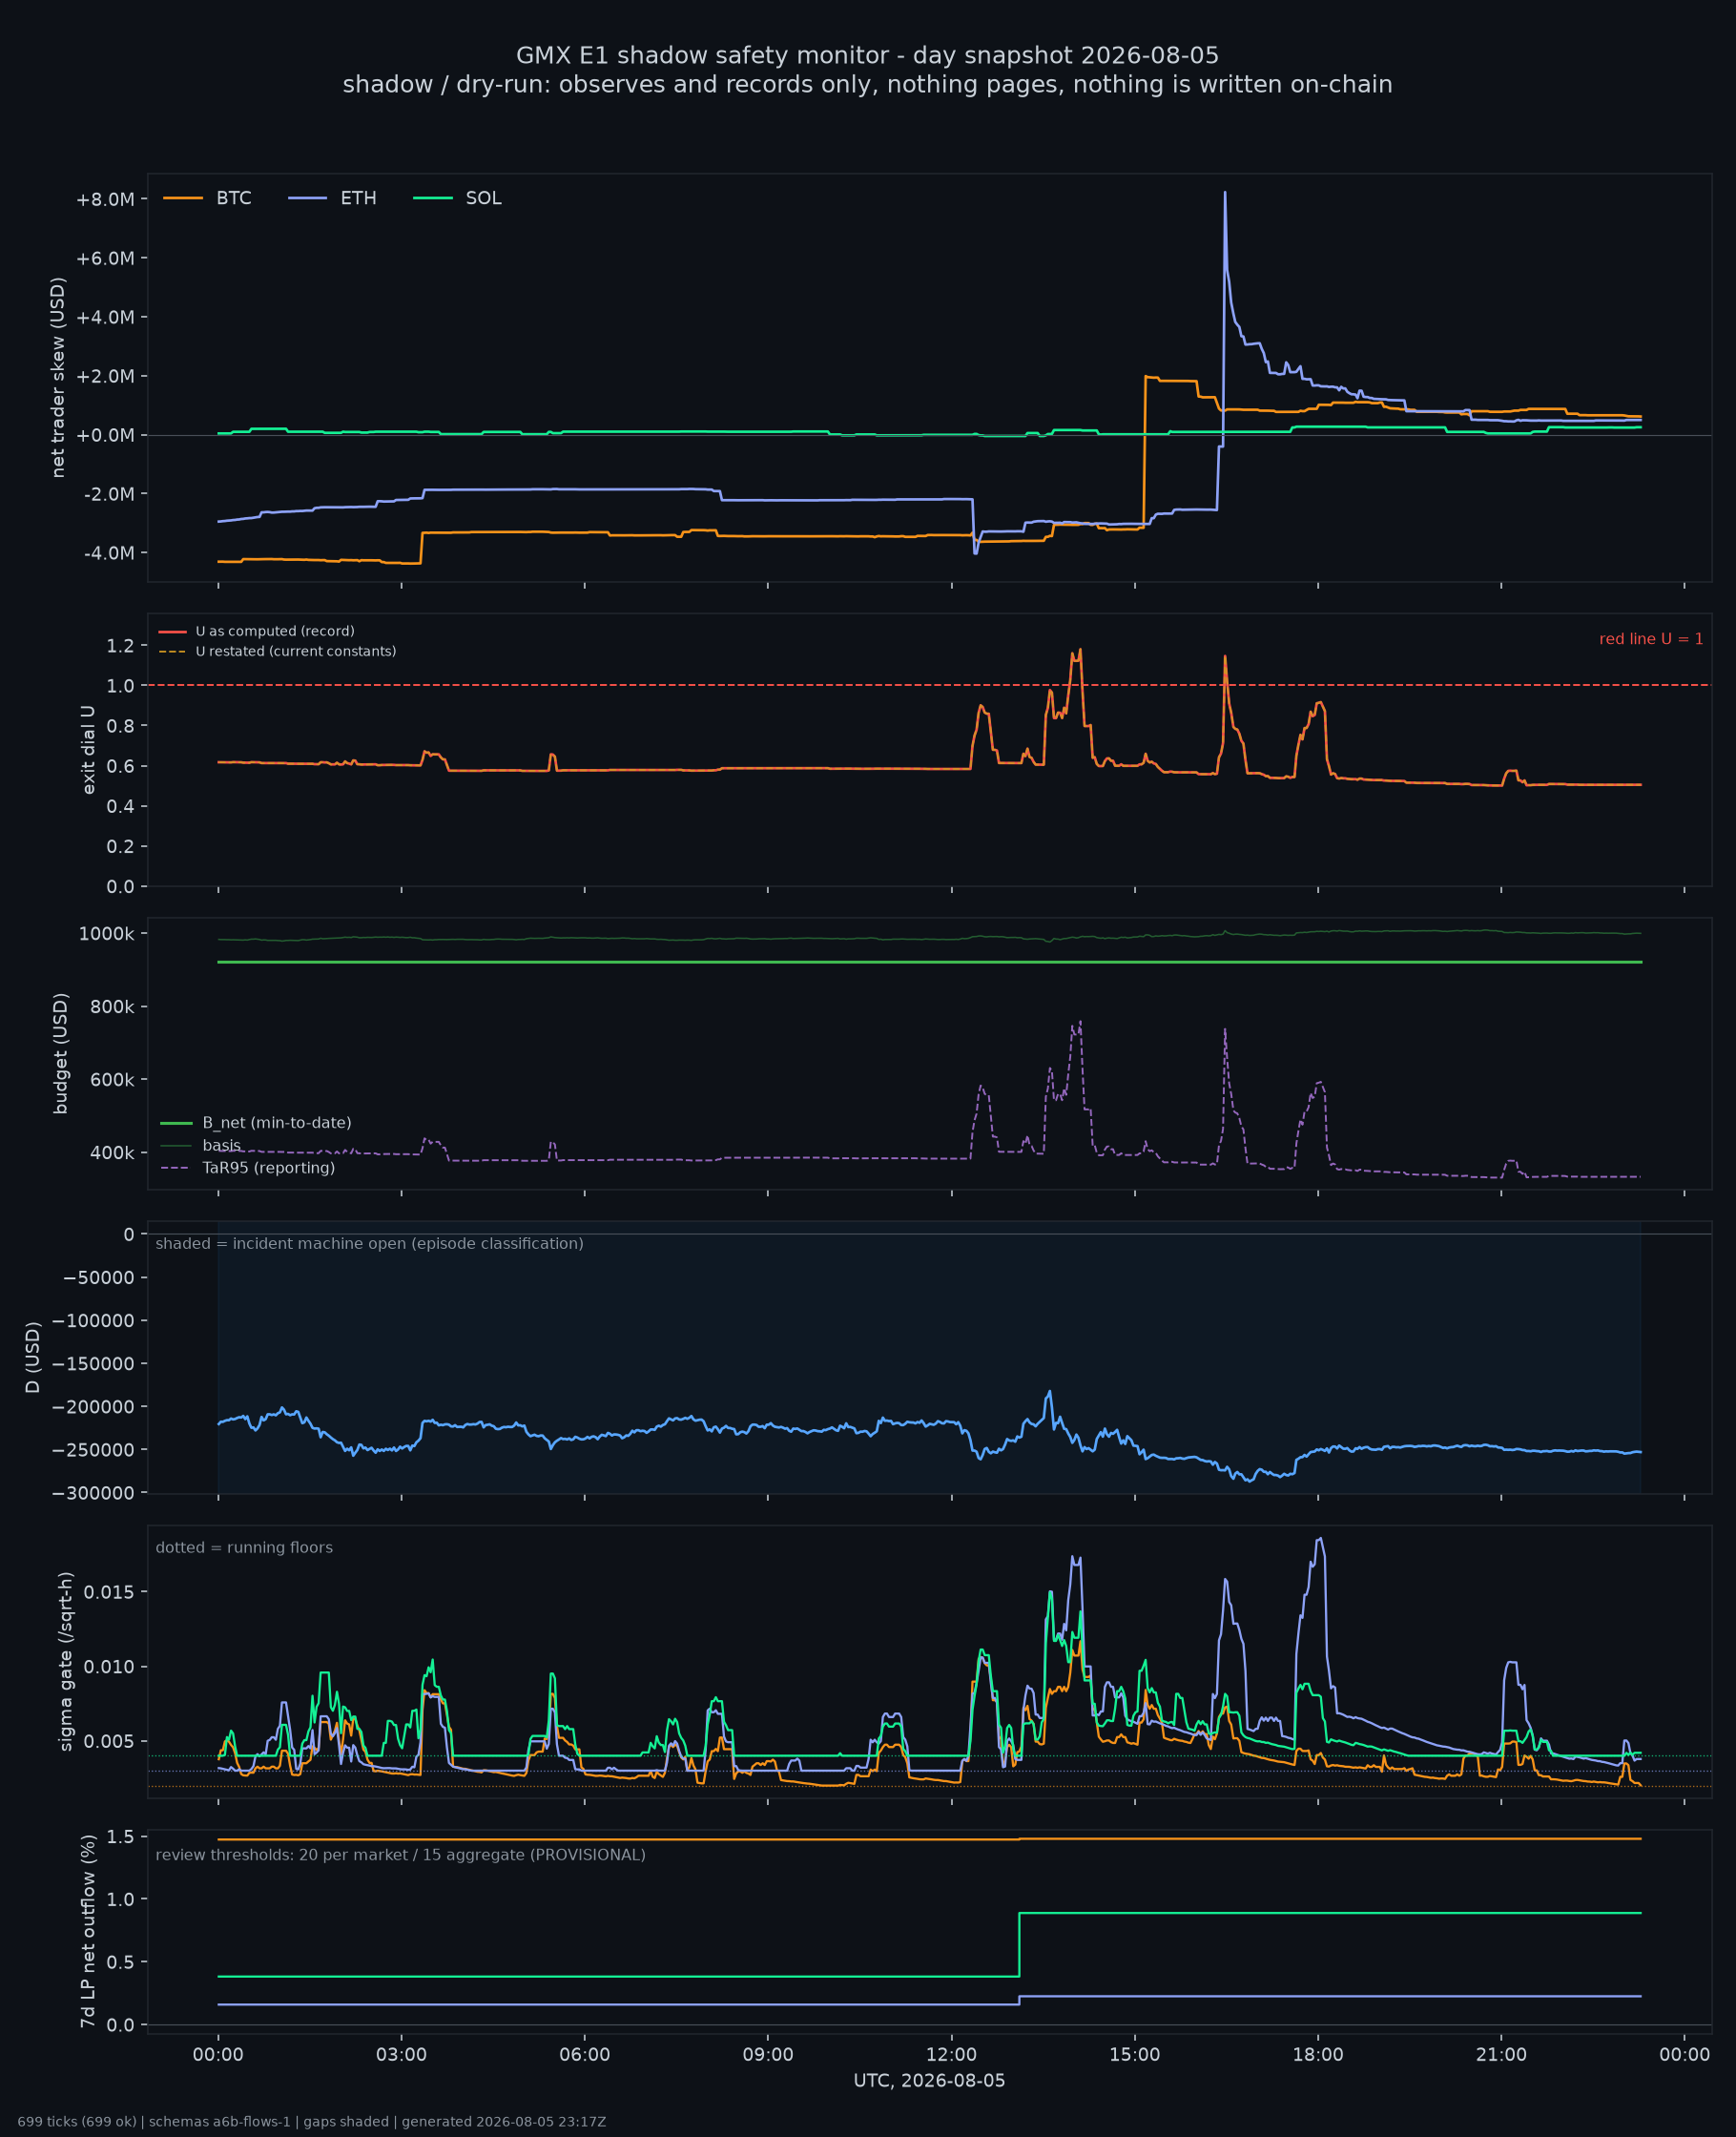
Task: Click the 1.2 tick on exit dial axis
Action: 120,646
